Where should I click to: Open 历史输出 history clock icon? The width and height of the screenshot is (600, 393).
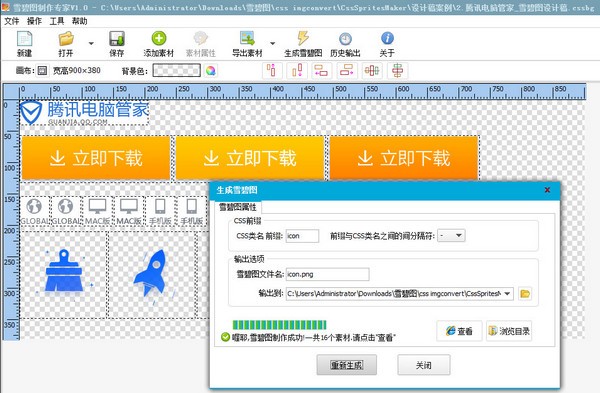tap(345, 39)
